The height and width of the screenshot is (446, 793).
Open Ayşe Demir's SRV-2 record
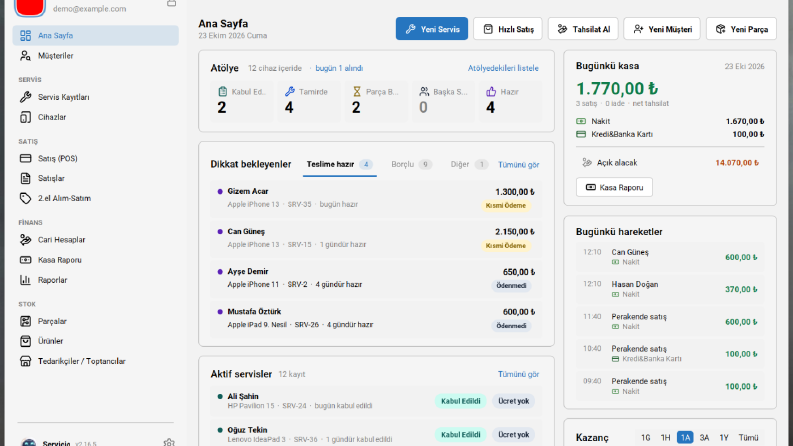coord(376,278)
